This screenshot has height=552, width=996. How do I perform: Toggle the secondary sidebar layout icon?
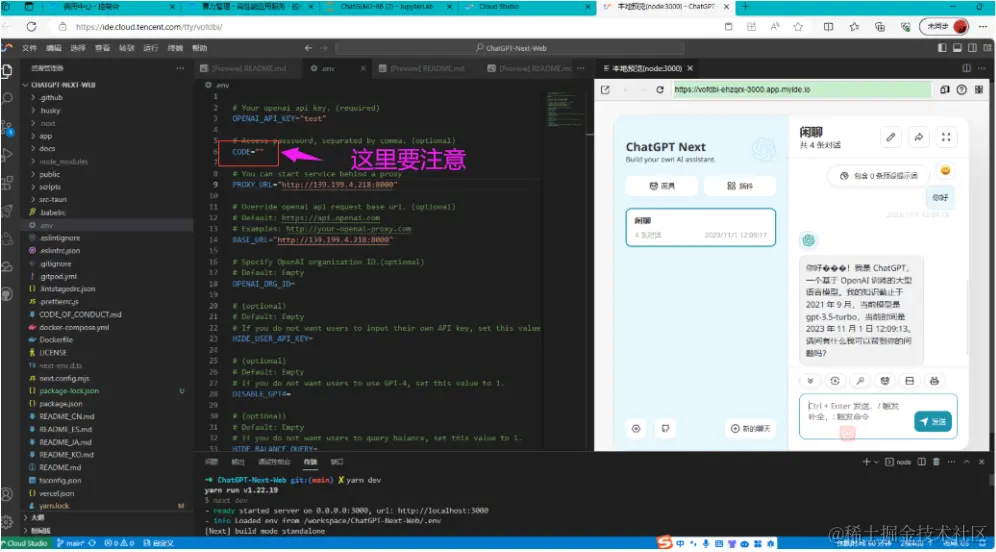click(x=972, y=48)
